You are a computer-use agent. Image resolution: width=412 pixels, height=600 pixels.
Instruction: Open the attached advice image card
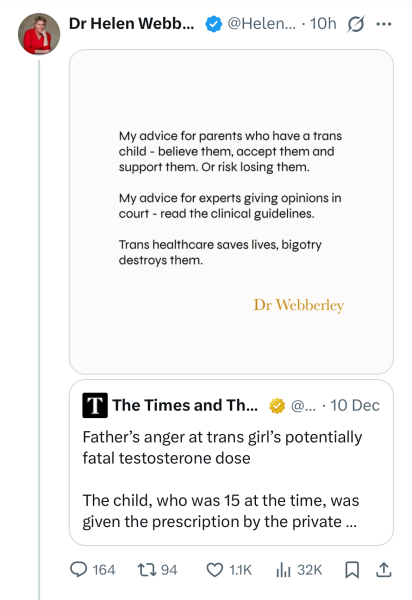pyautogui.click(x=231, y=212)
